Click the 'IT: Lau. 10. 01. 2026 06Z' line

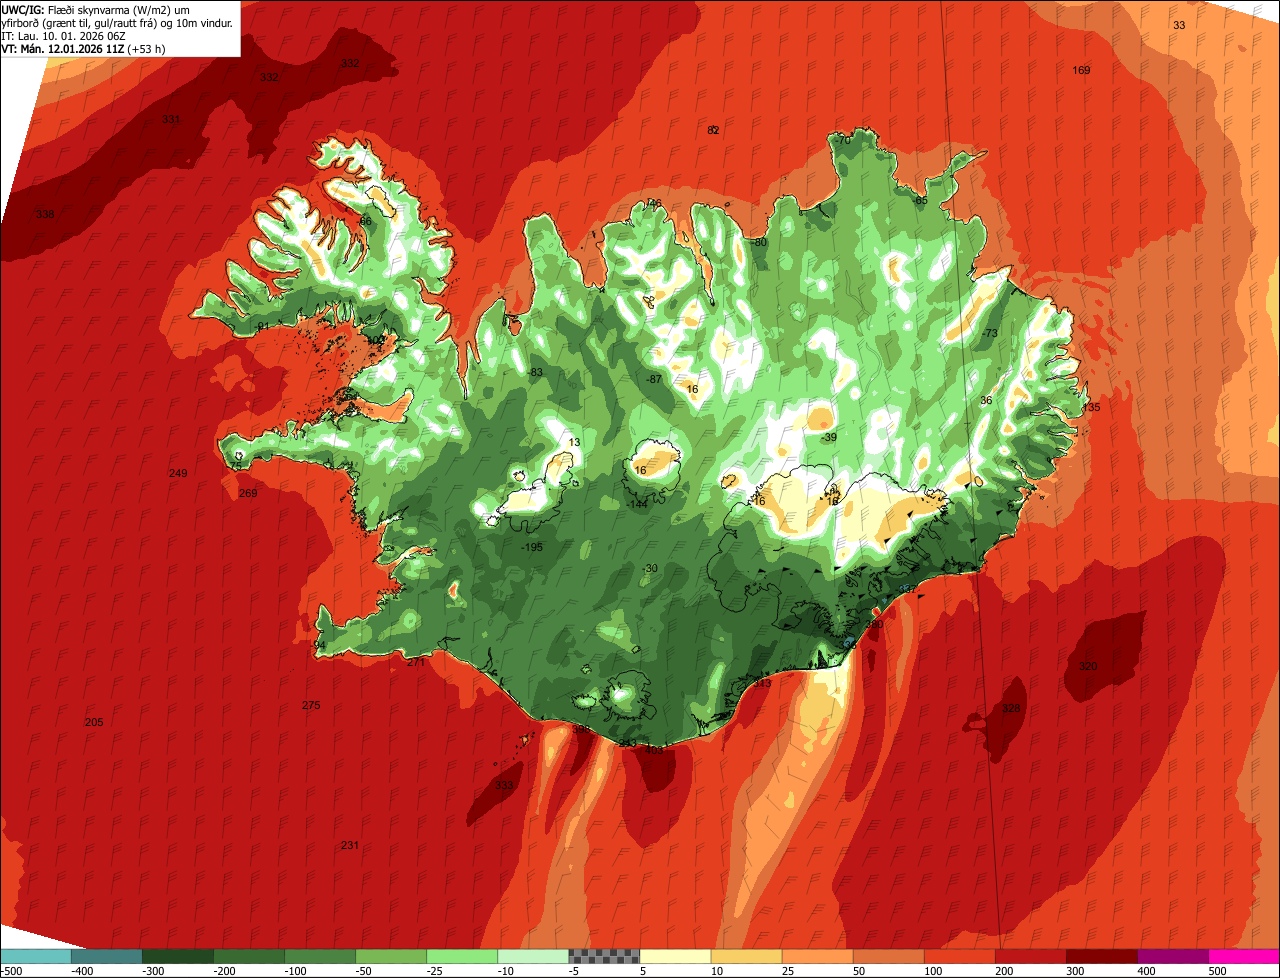point(63,36)
